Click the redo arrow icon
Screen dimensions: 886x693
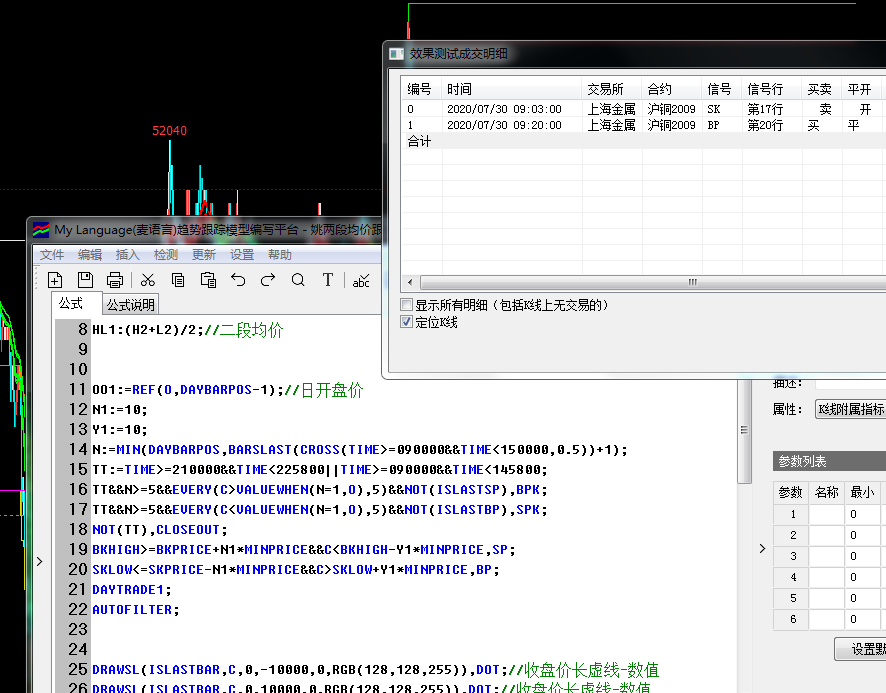pyautogui.click(x=268, y=280)
